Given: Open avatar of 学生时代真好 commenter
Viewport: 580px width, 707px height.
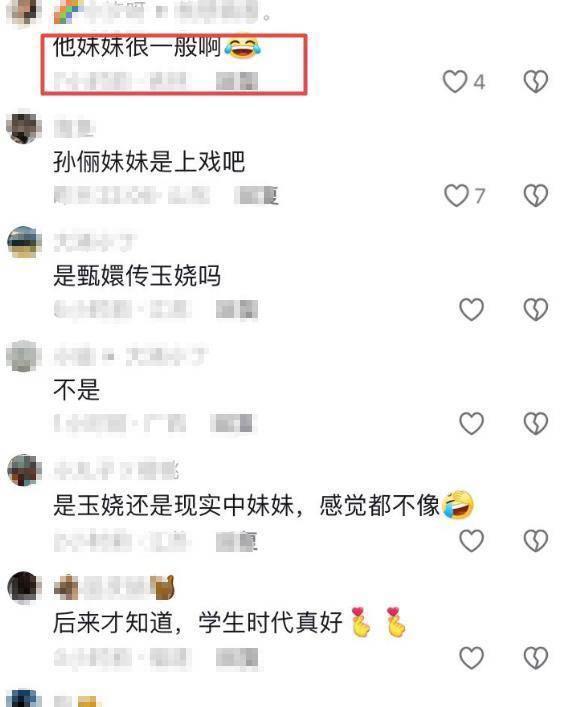Looking at the screenshot, I should tap(24, 588).
